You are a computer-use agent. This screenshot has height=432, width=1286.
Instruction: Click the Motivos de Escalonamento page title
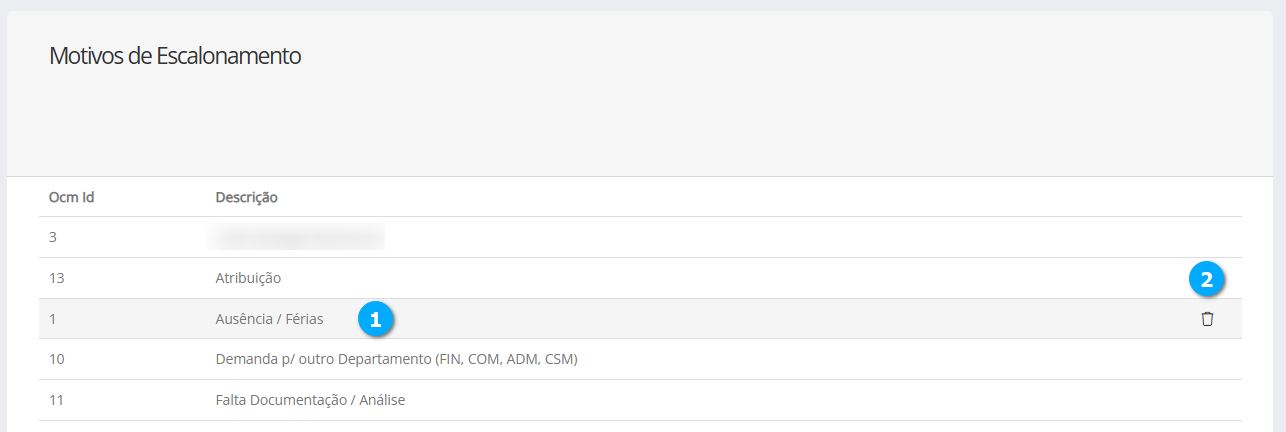(x=175, y=56)
